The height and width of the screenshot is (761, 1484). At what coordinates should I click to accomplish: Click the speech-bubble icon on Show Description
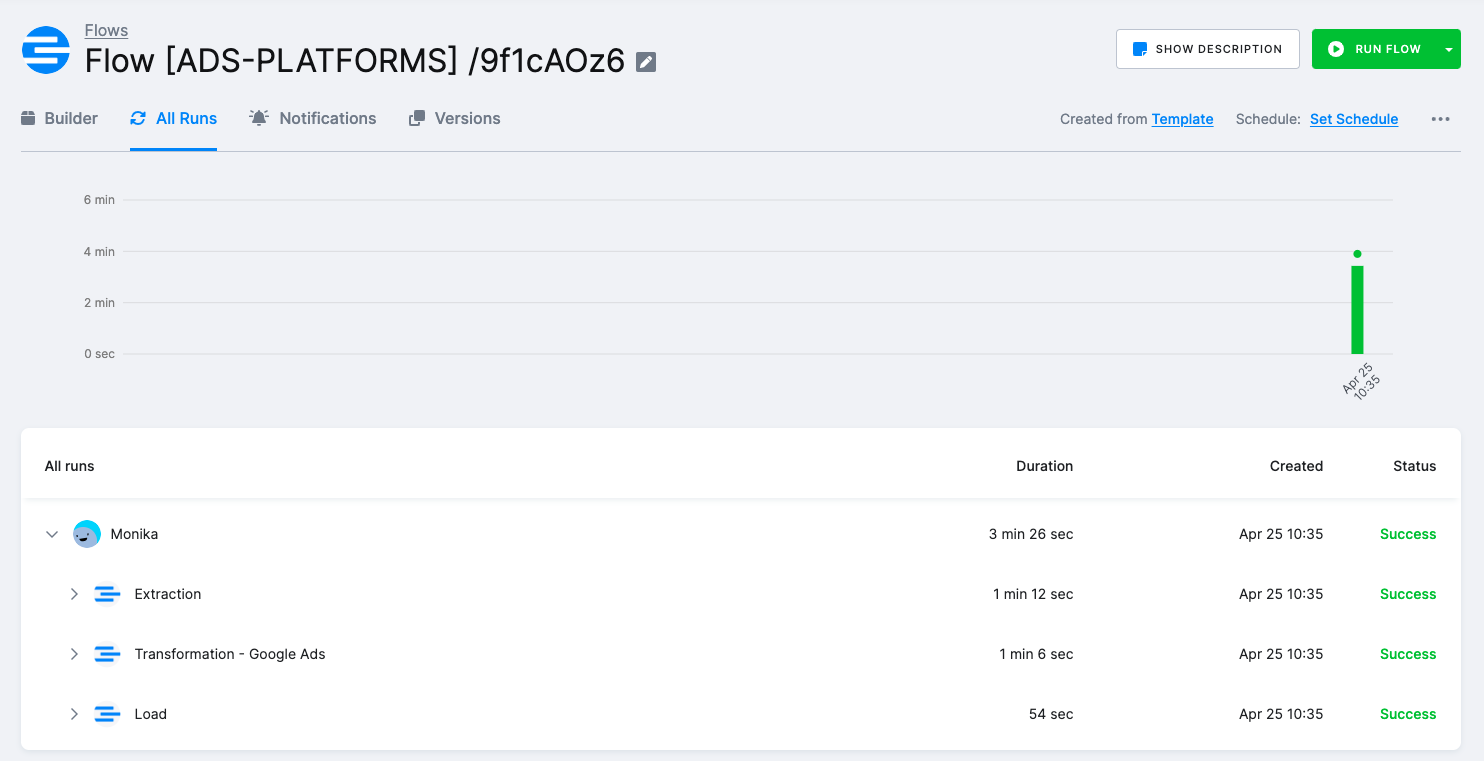click(1140, 48)
